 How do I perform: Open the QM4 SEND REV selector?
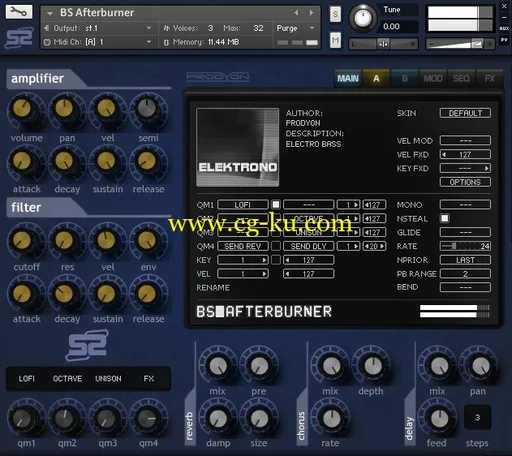pyautogui.click(x=243, y=246)
